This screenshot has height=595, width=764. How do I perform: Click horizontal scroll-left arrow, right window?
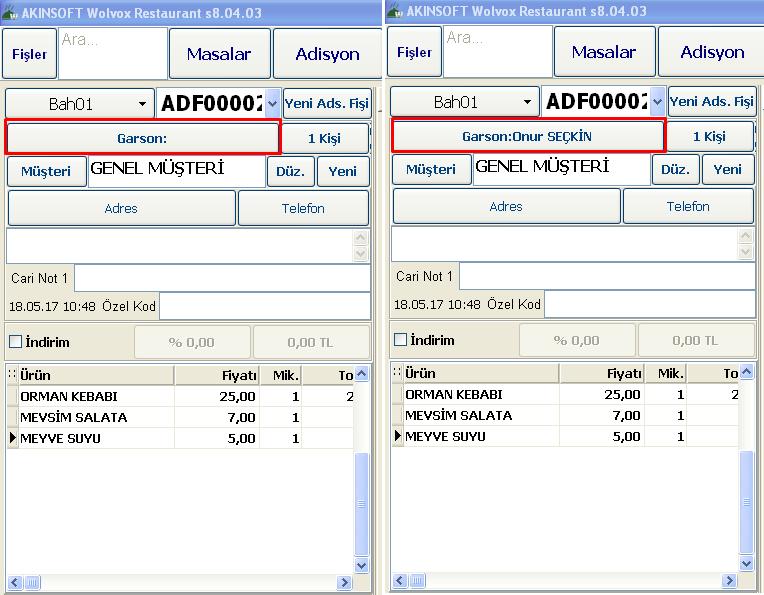tap(400, 580)
